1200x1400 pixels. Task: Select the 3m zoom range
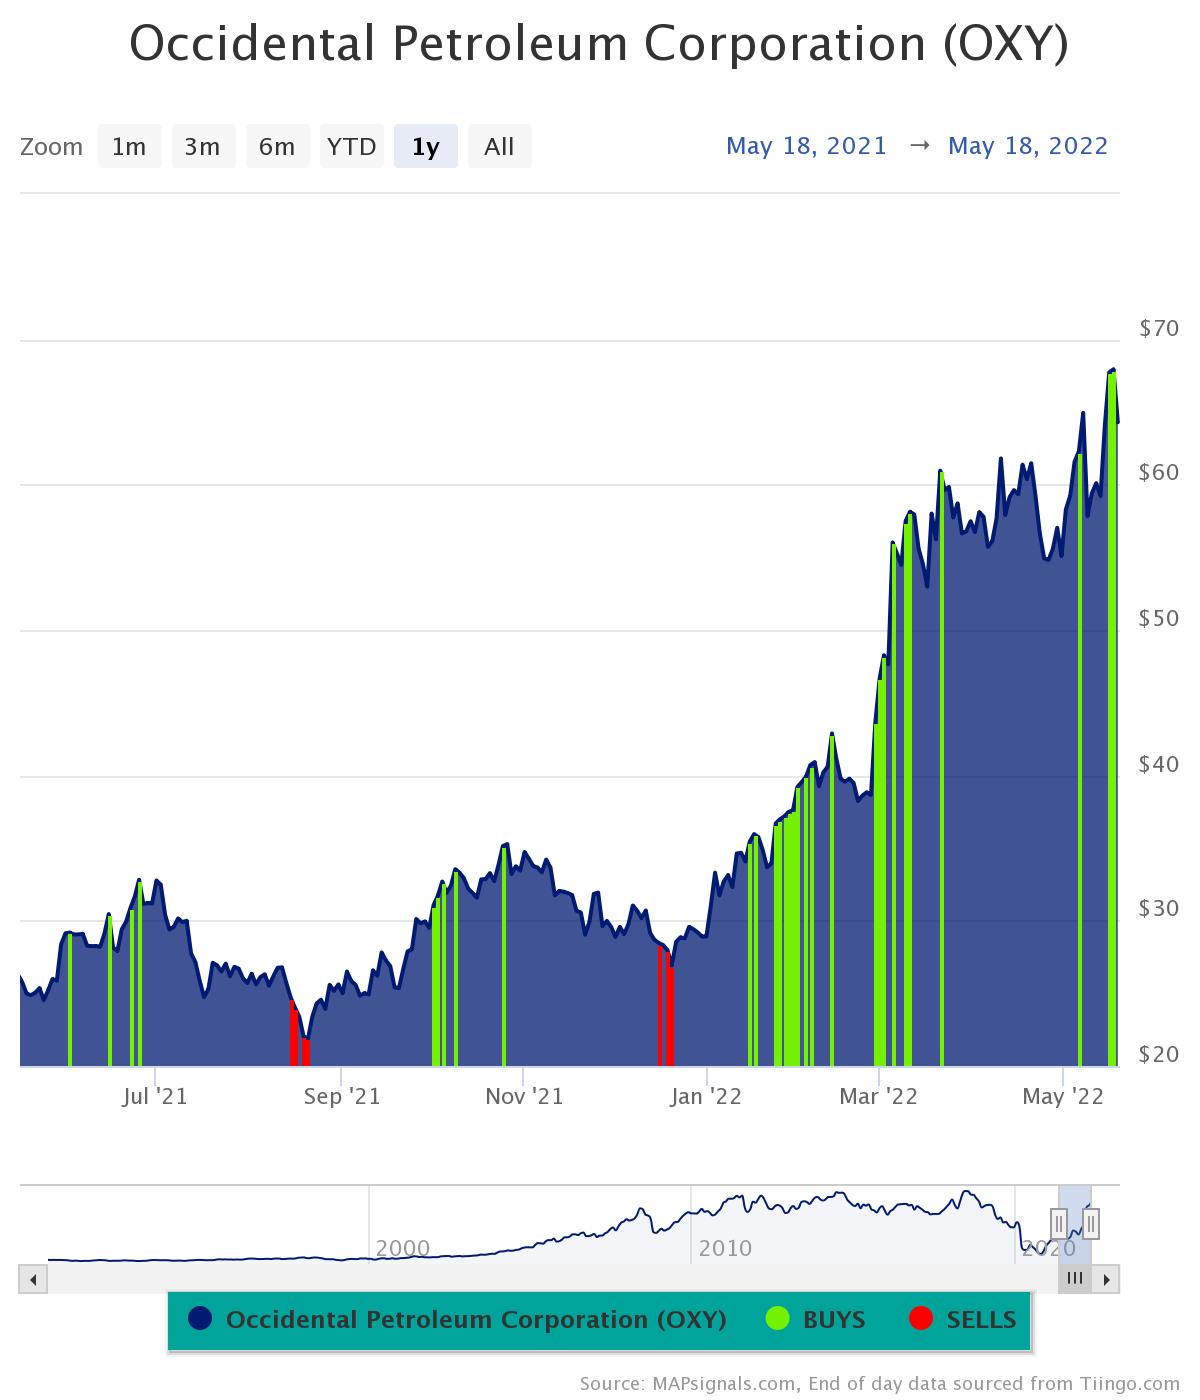(204, 146)
